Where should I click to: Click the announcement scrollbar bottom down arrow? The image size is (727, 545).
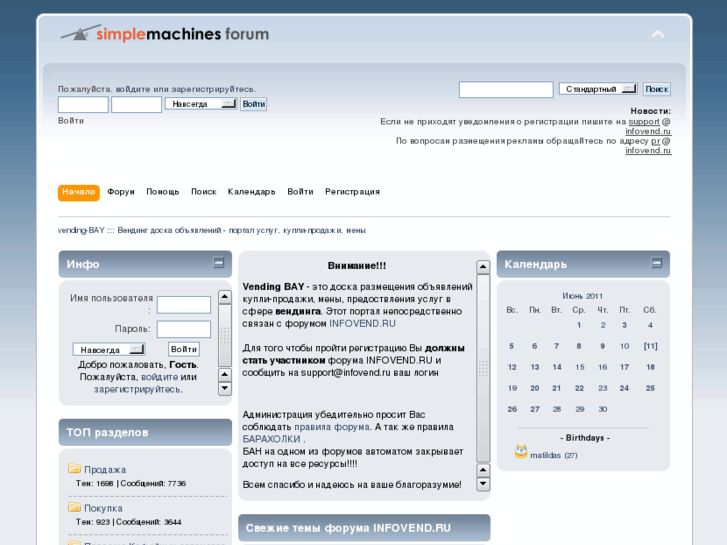[483, 484]
